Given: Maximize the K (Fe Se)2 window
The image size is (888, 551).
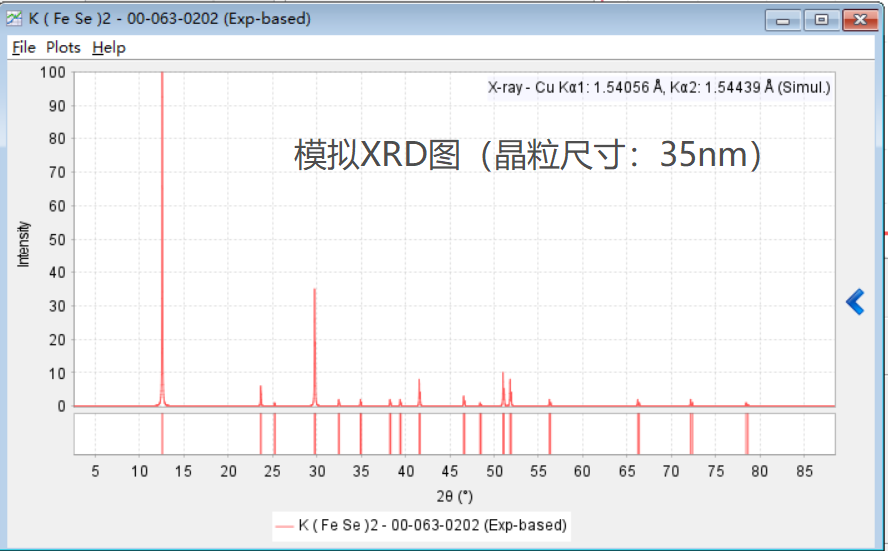Looking at the screenshot, I should coord(821,20).
